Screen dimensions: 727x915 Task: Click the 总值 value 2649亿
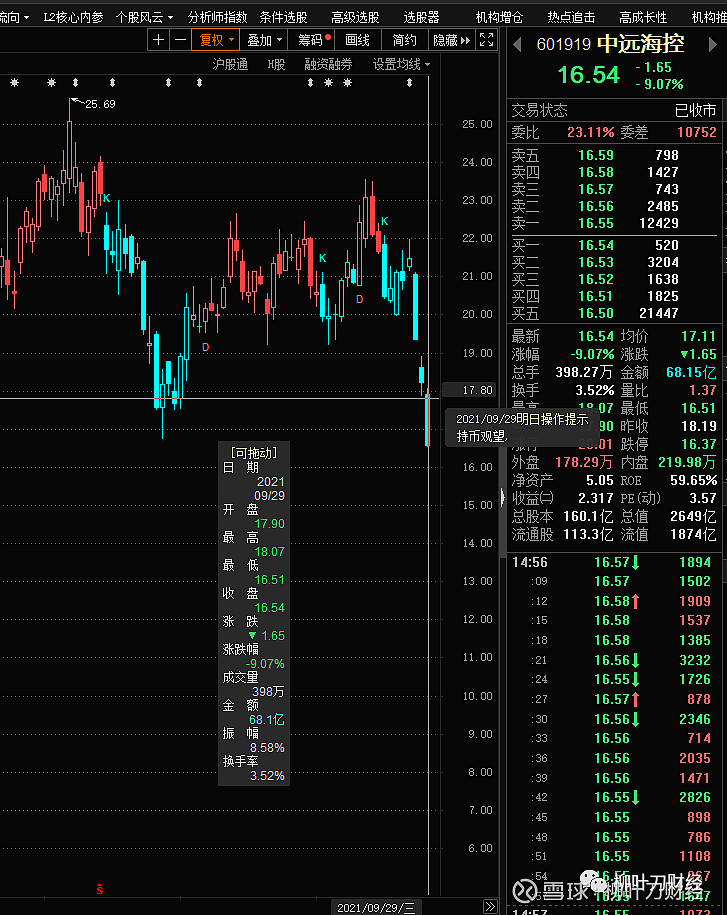coord(693,516)
